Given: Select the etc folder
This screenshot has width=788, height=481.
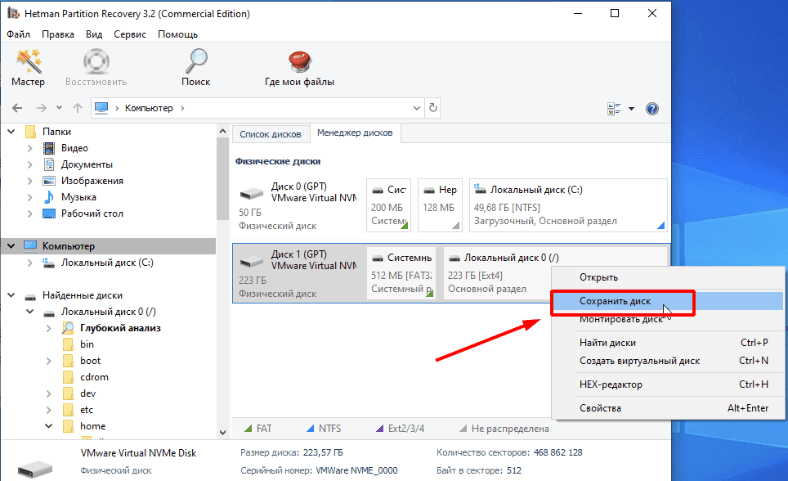Looking at the screenshot, I should coord(86,410).
